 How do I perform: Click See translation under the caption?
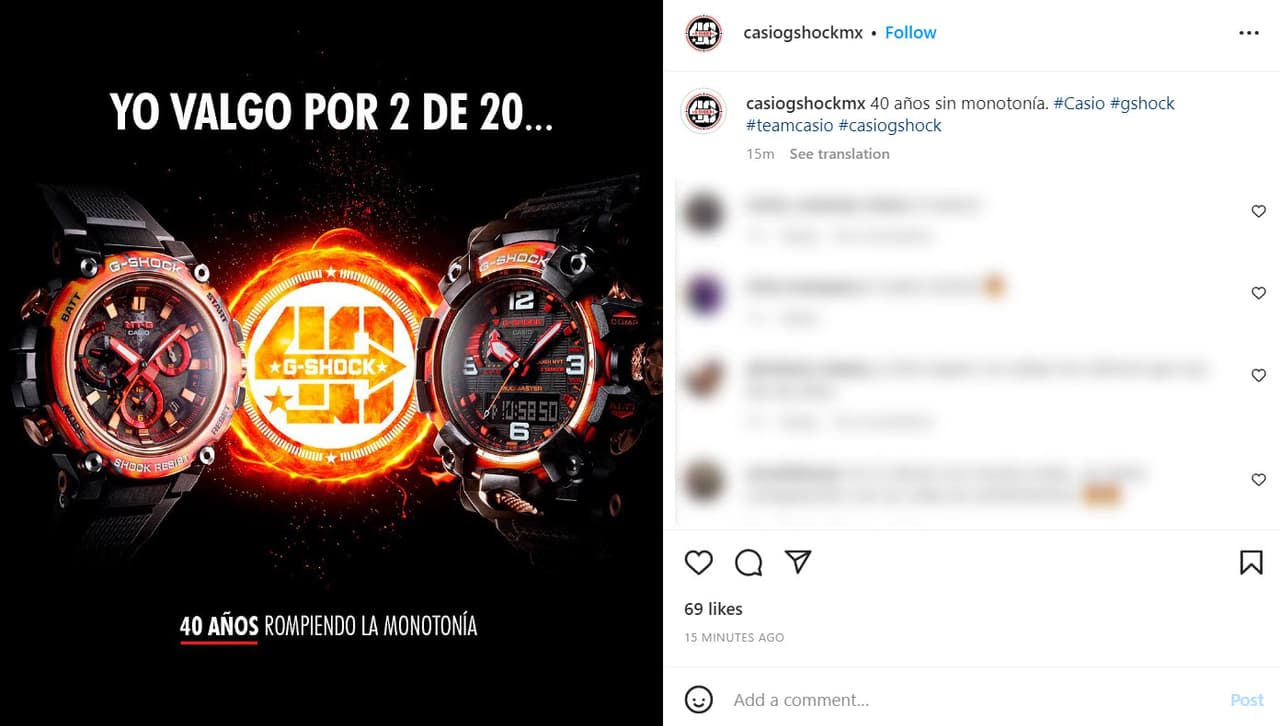point(839,154)
